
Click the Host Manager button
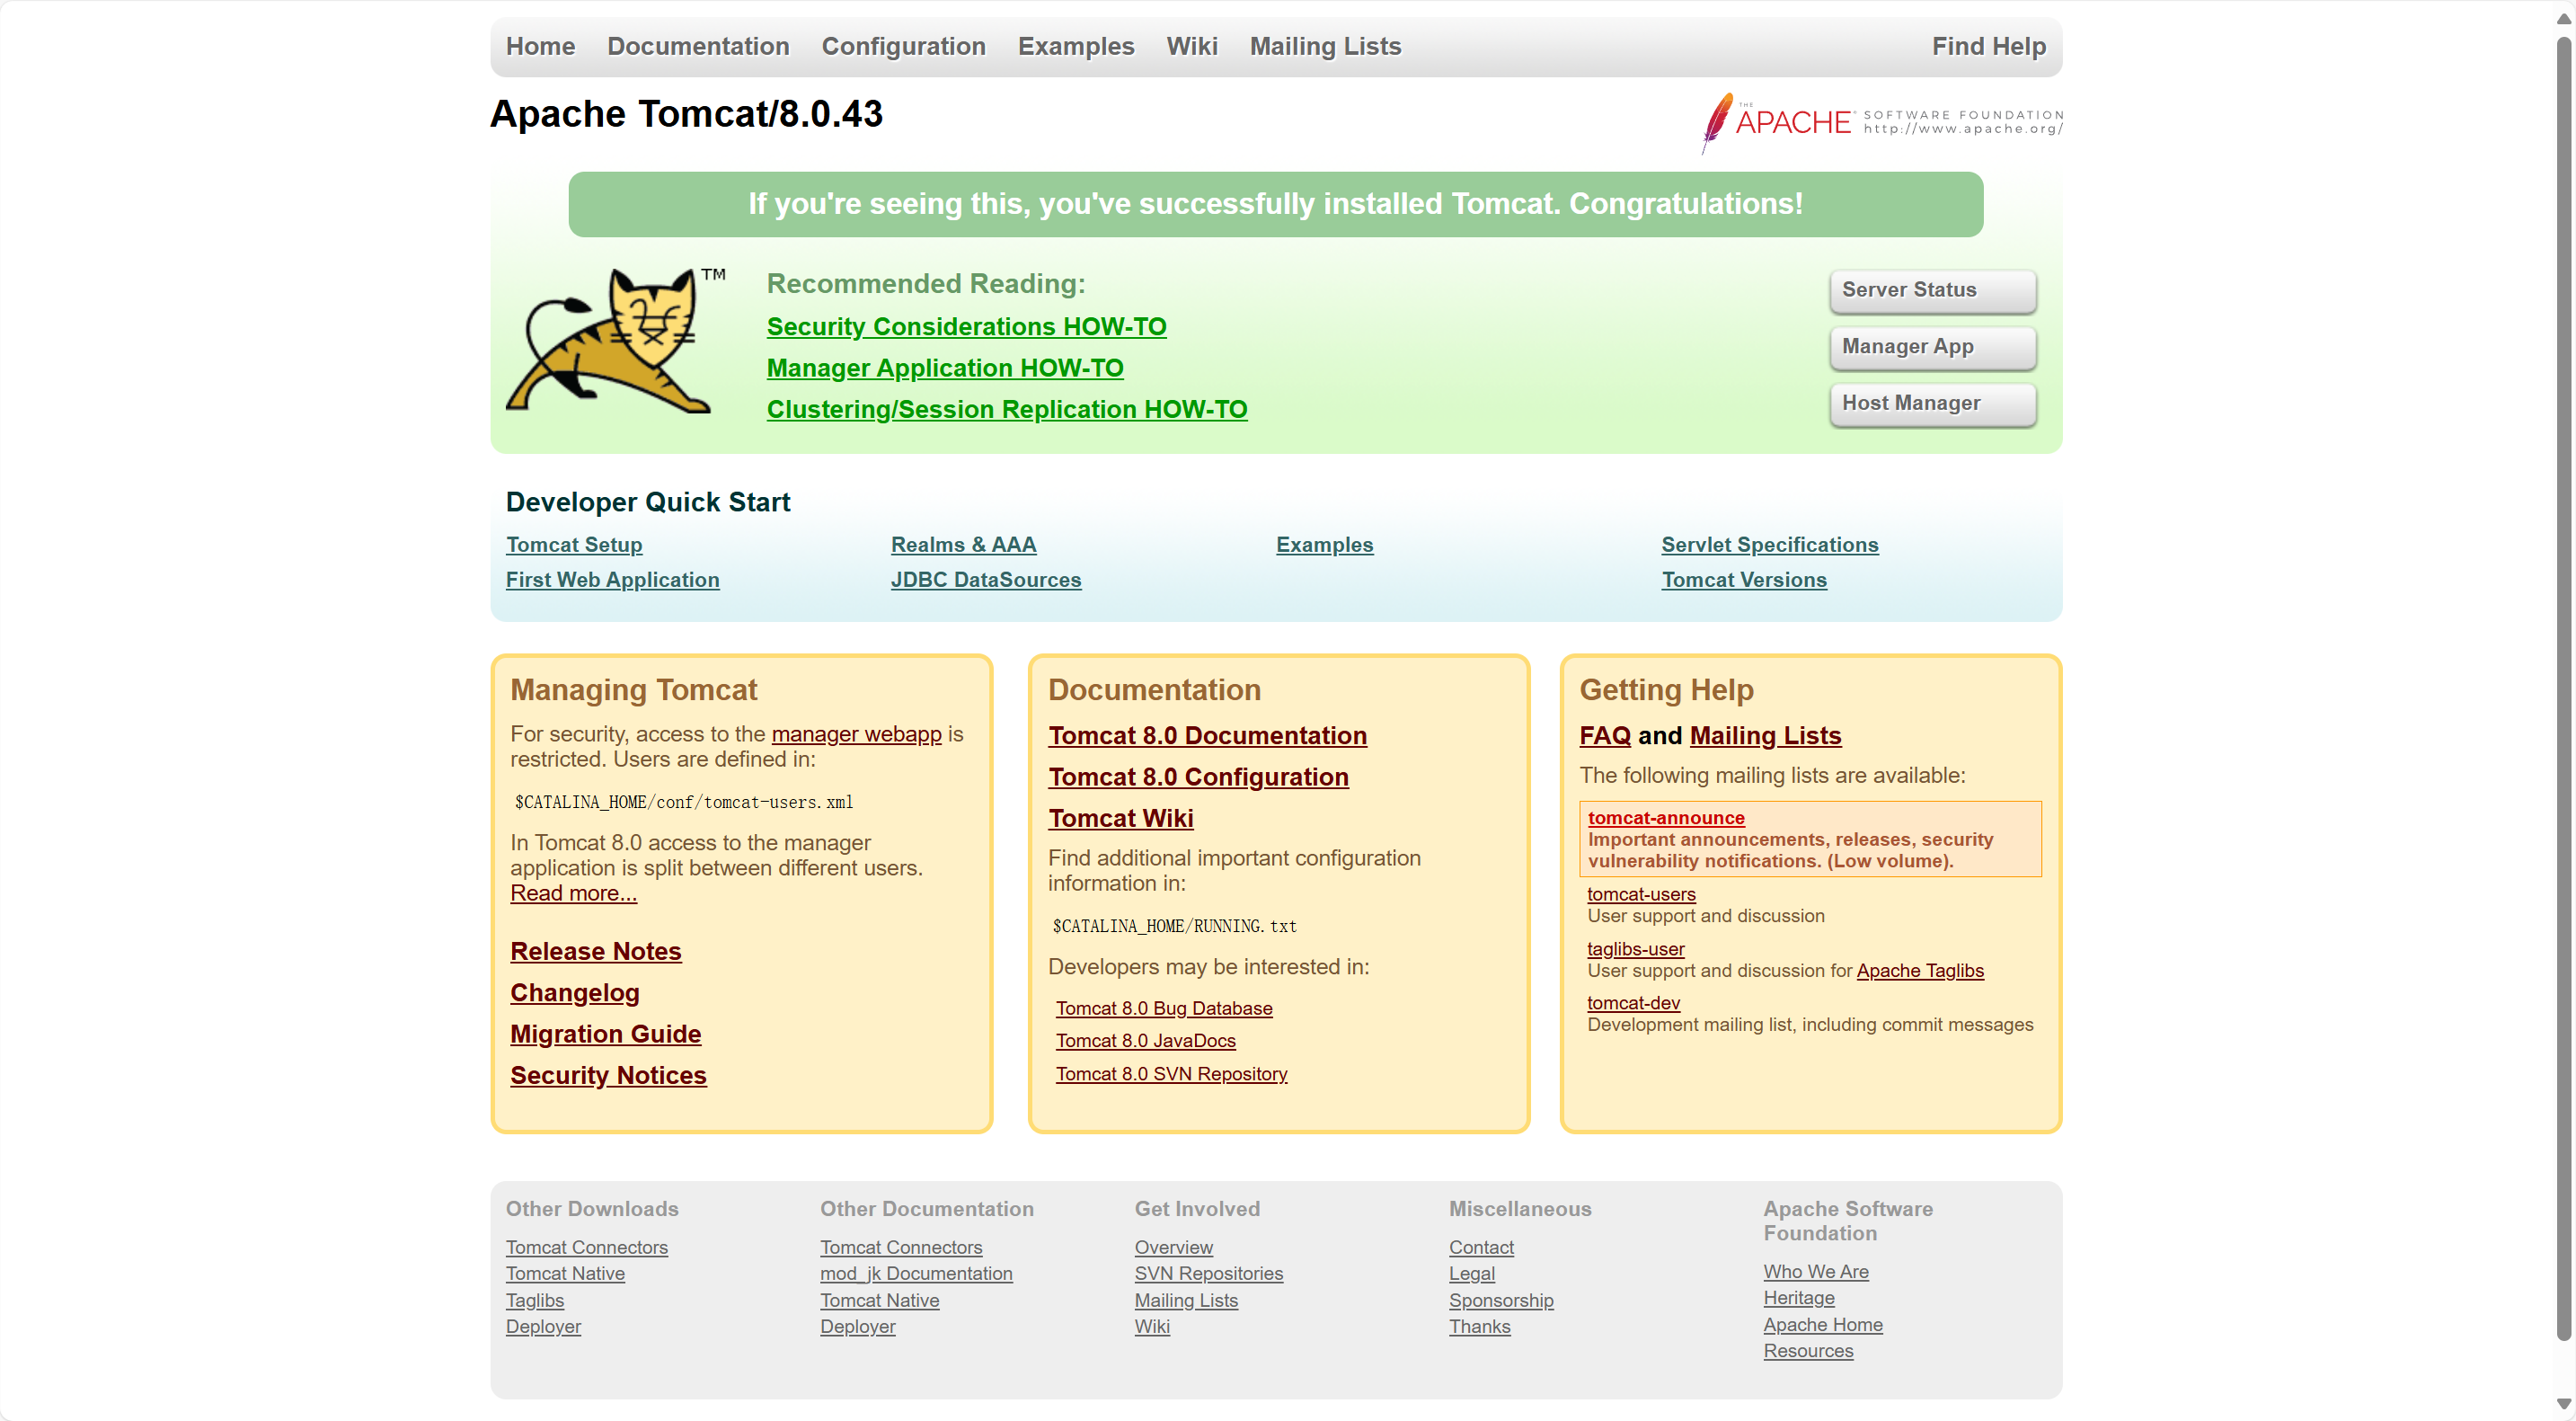click(x=1932, y=403)
